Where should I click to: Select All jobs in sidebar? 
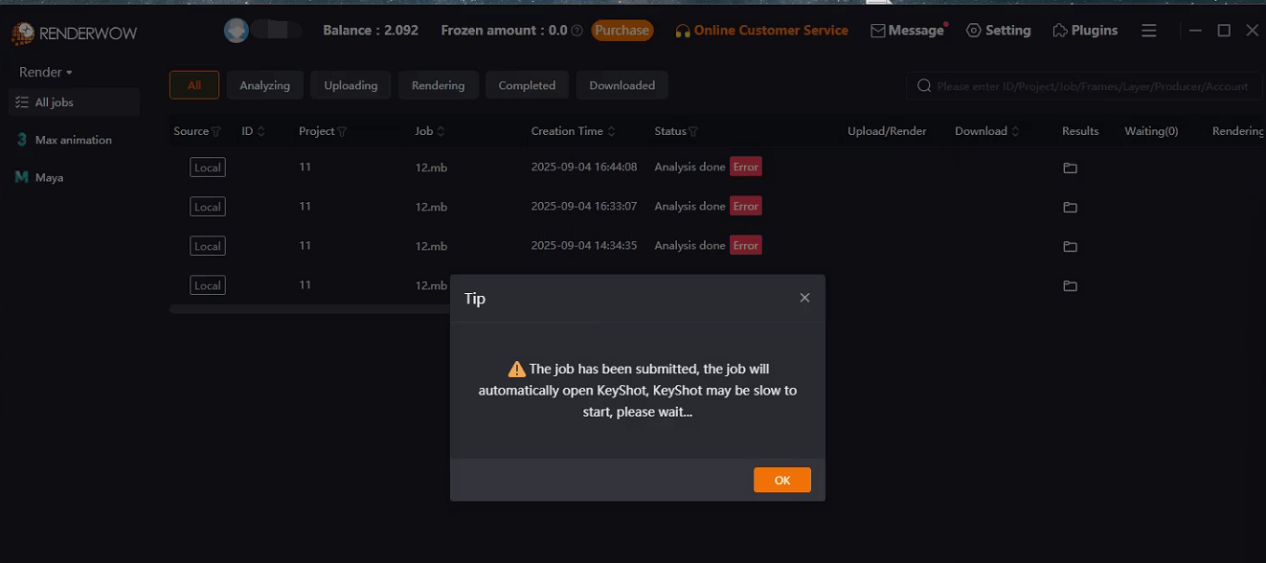point(74,102)
